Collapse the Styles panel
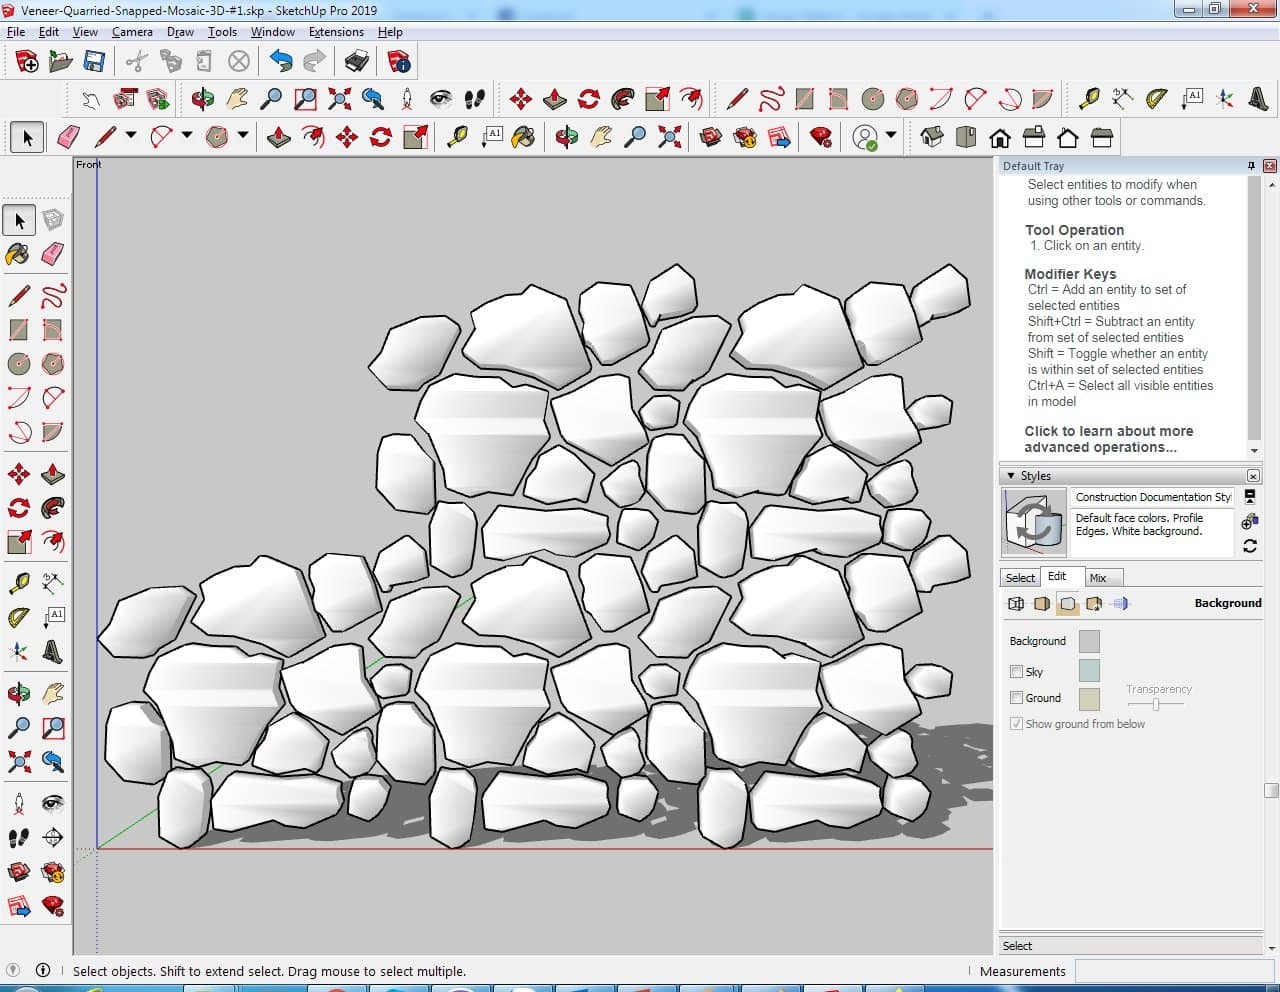The image size is (1280, 992). [x=1011, y=476]
